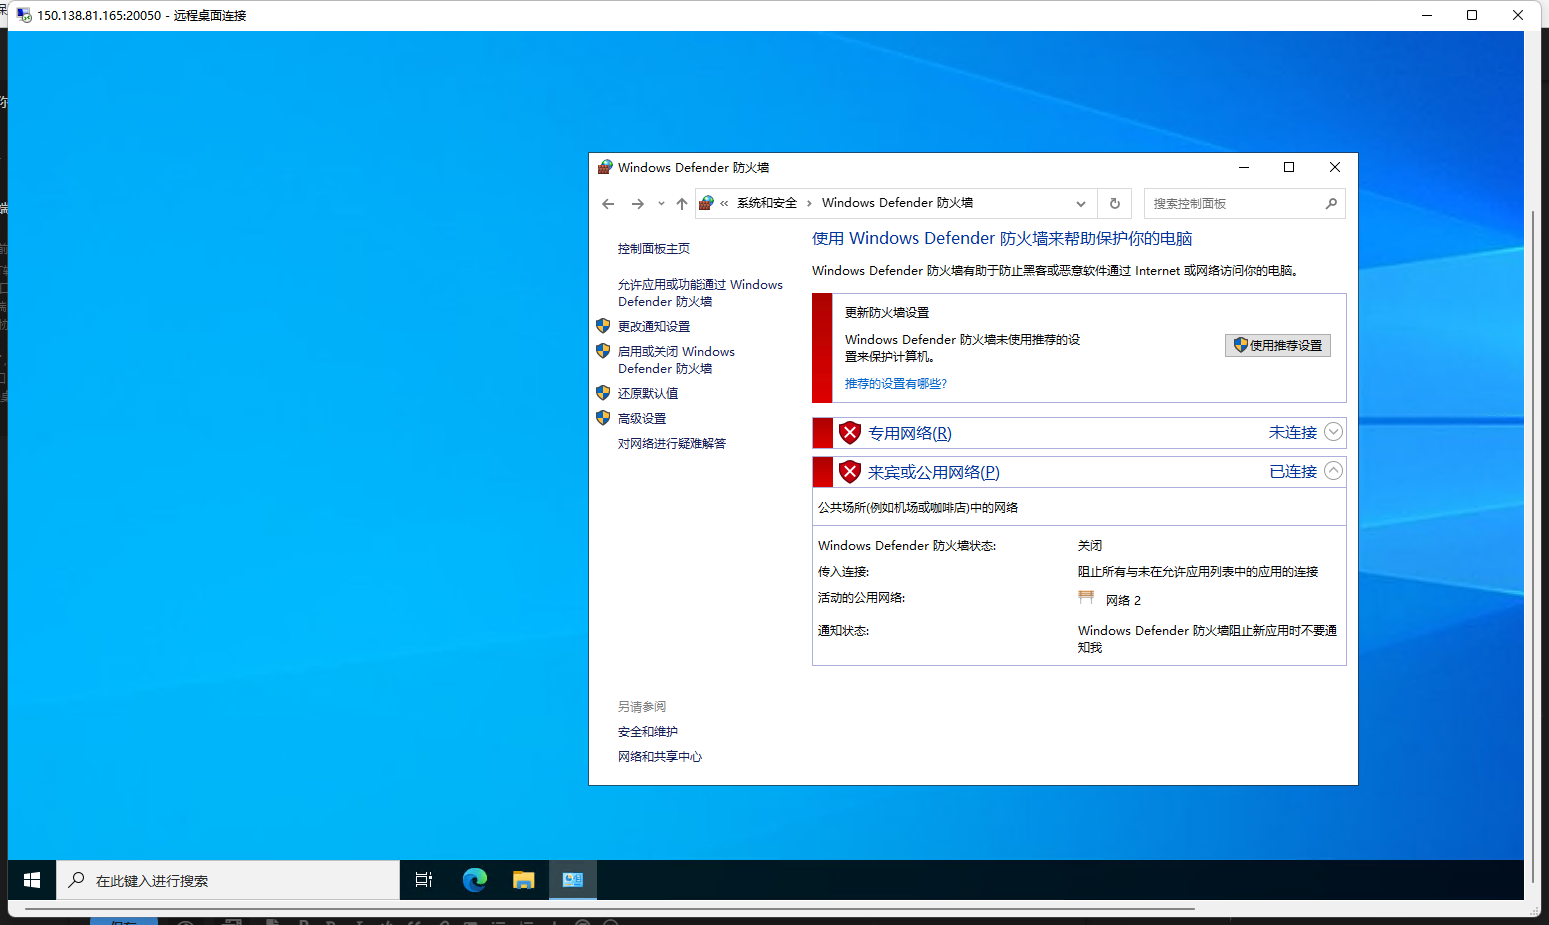The width and height of the screenshot is (1549, 925).
Task: Click the search magnifier icon in control panel
Action: tap(1331, 204)
